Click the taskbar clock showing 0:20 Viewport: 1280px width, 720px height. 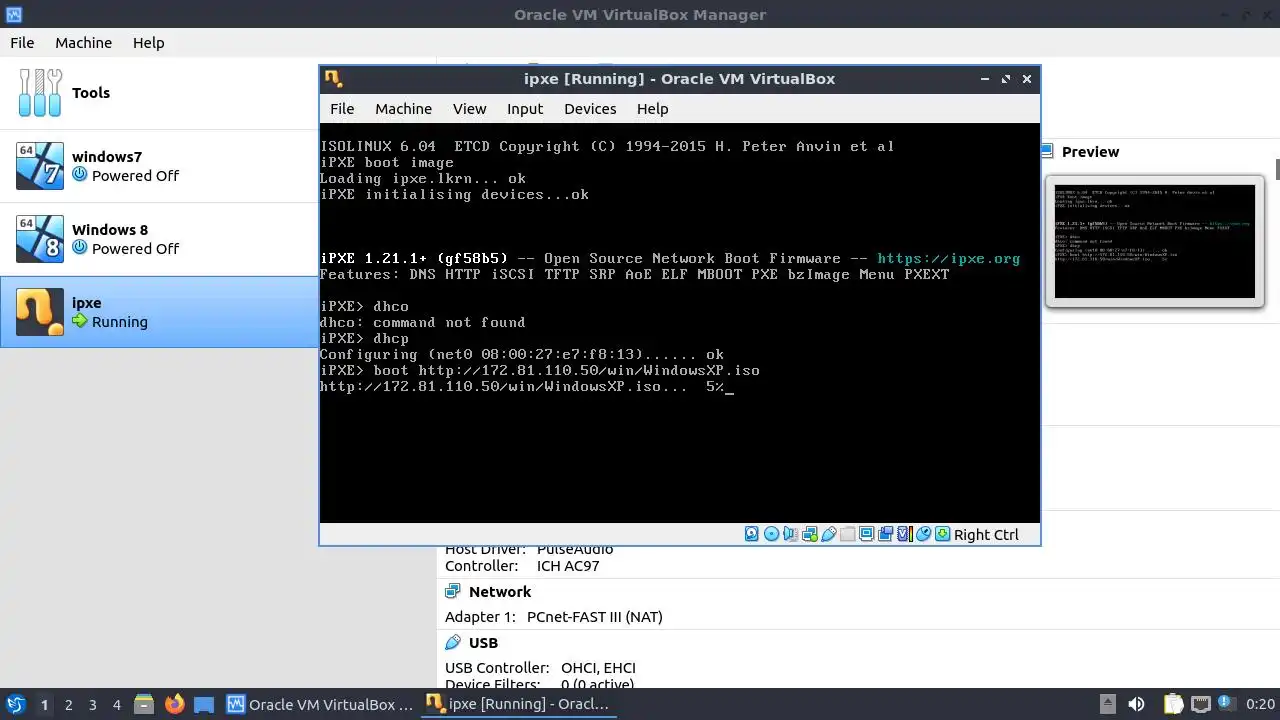[1261, 704]
